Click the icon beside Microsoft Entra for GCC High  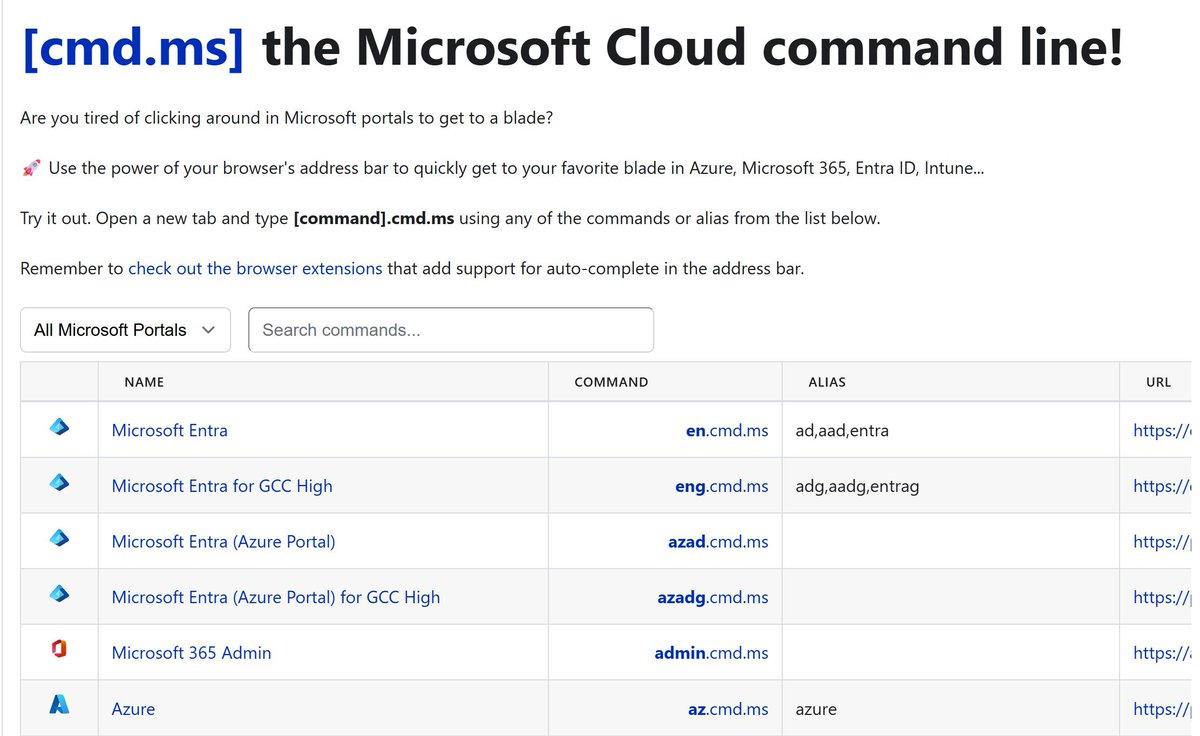click(59, 484)
